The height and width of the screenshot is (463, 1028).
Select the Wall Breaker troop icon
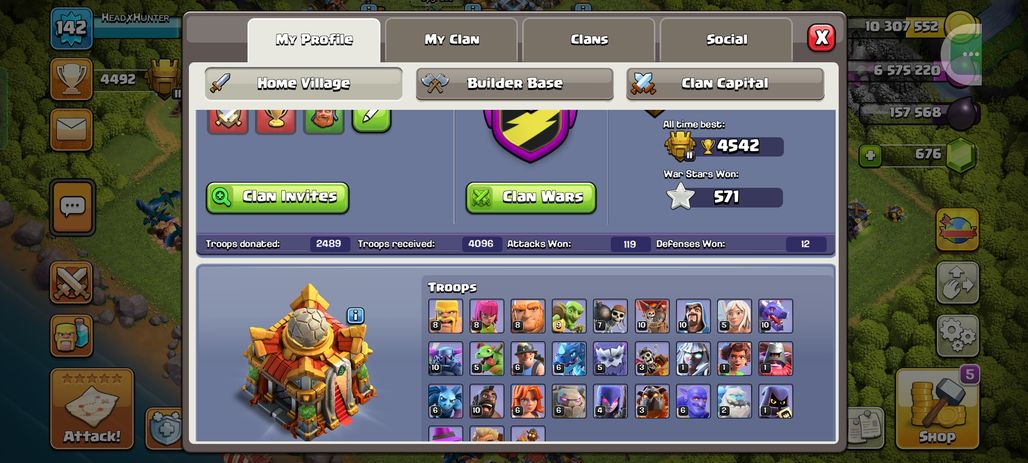pos(610,316)
